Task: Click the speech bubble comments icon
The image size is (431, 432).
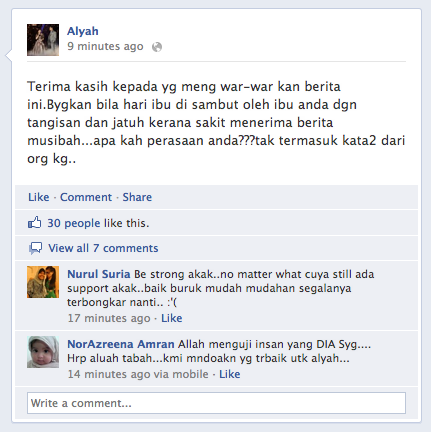Action: pos(35,248)
